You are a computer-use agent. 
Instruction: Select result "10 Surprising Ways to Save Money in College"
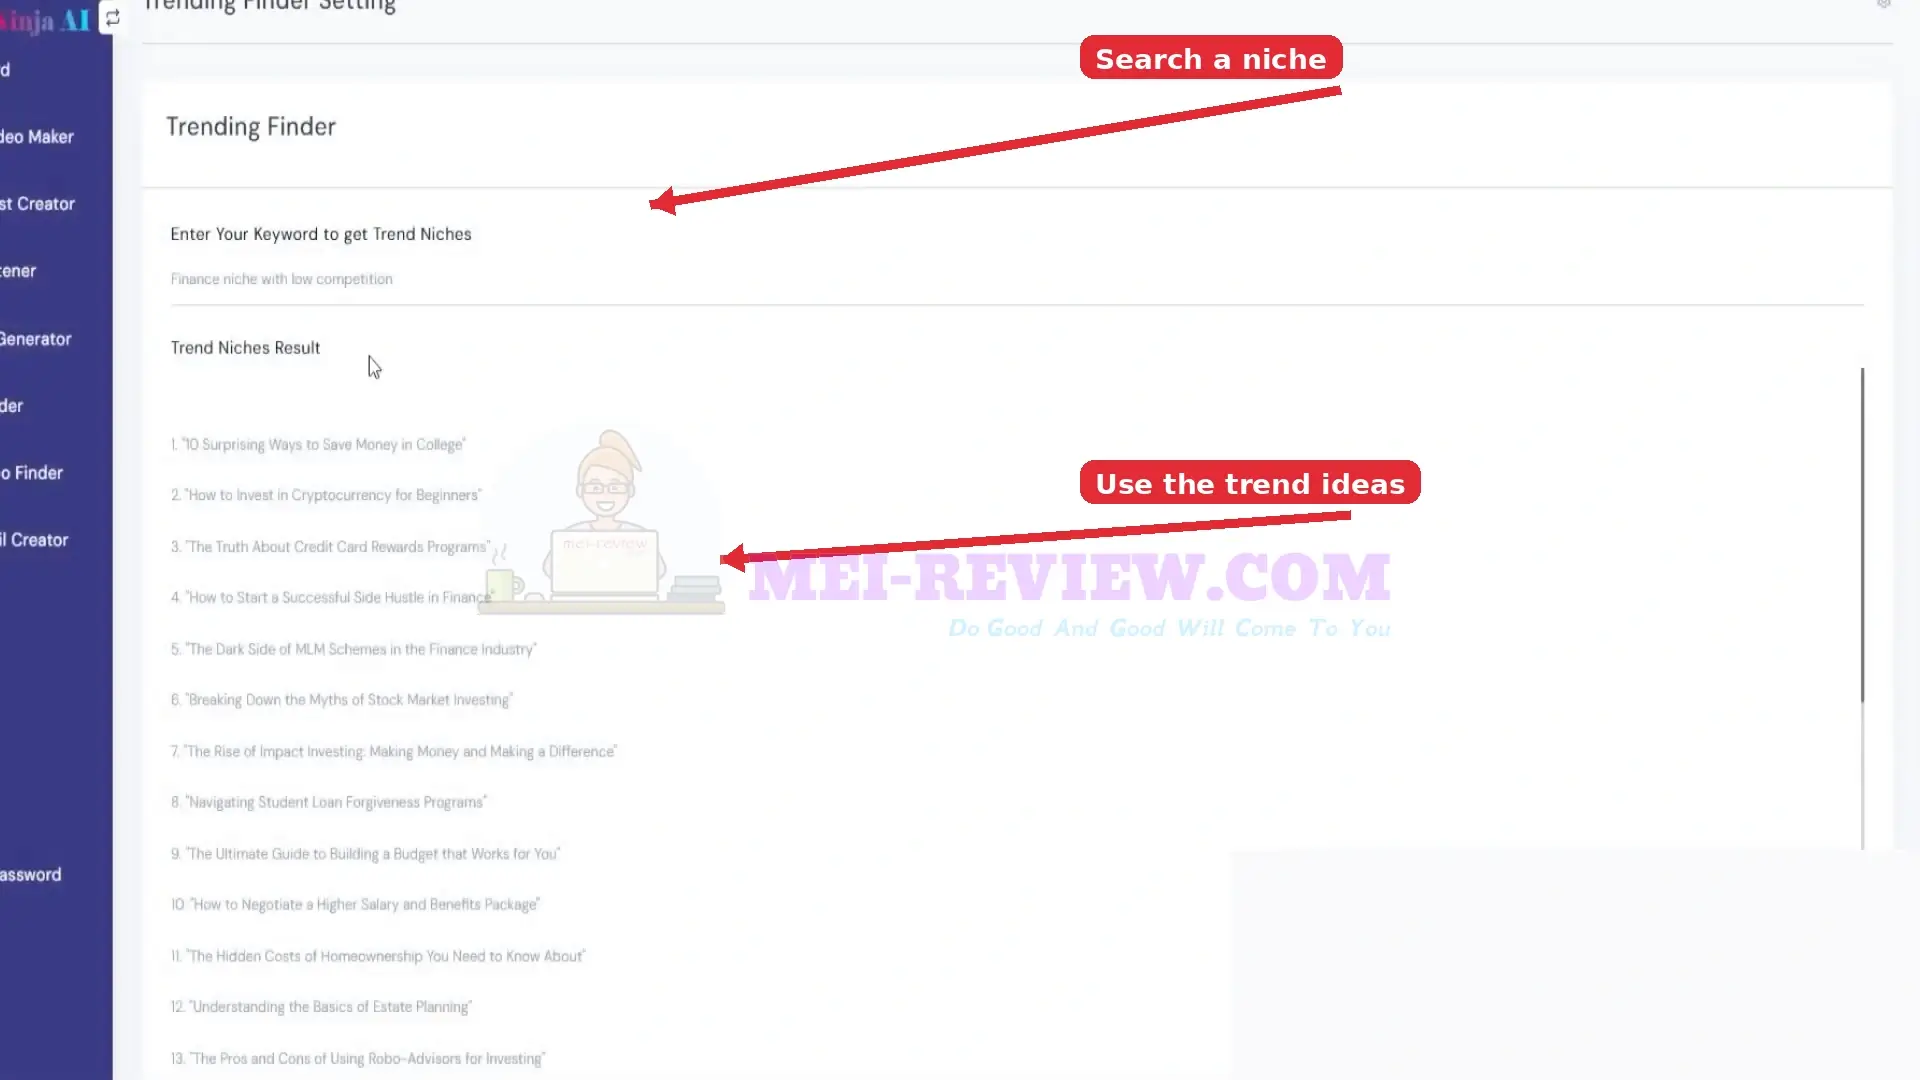click(x=318, y=445)
